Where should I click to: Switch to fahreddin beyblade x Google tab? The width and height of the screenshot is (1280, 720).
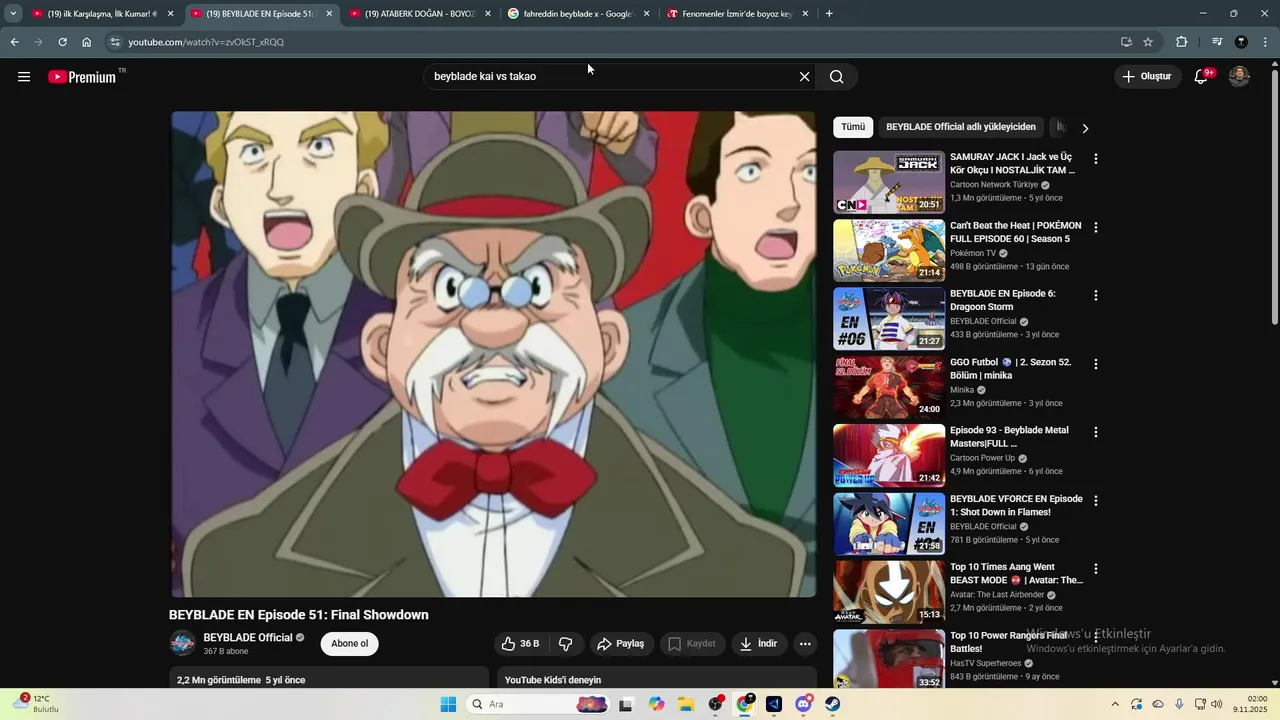click(x=579, y=14)
